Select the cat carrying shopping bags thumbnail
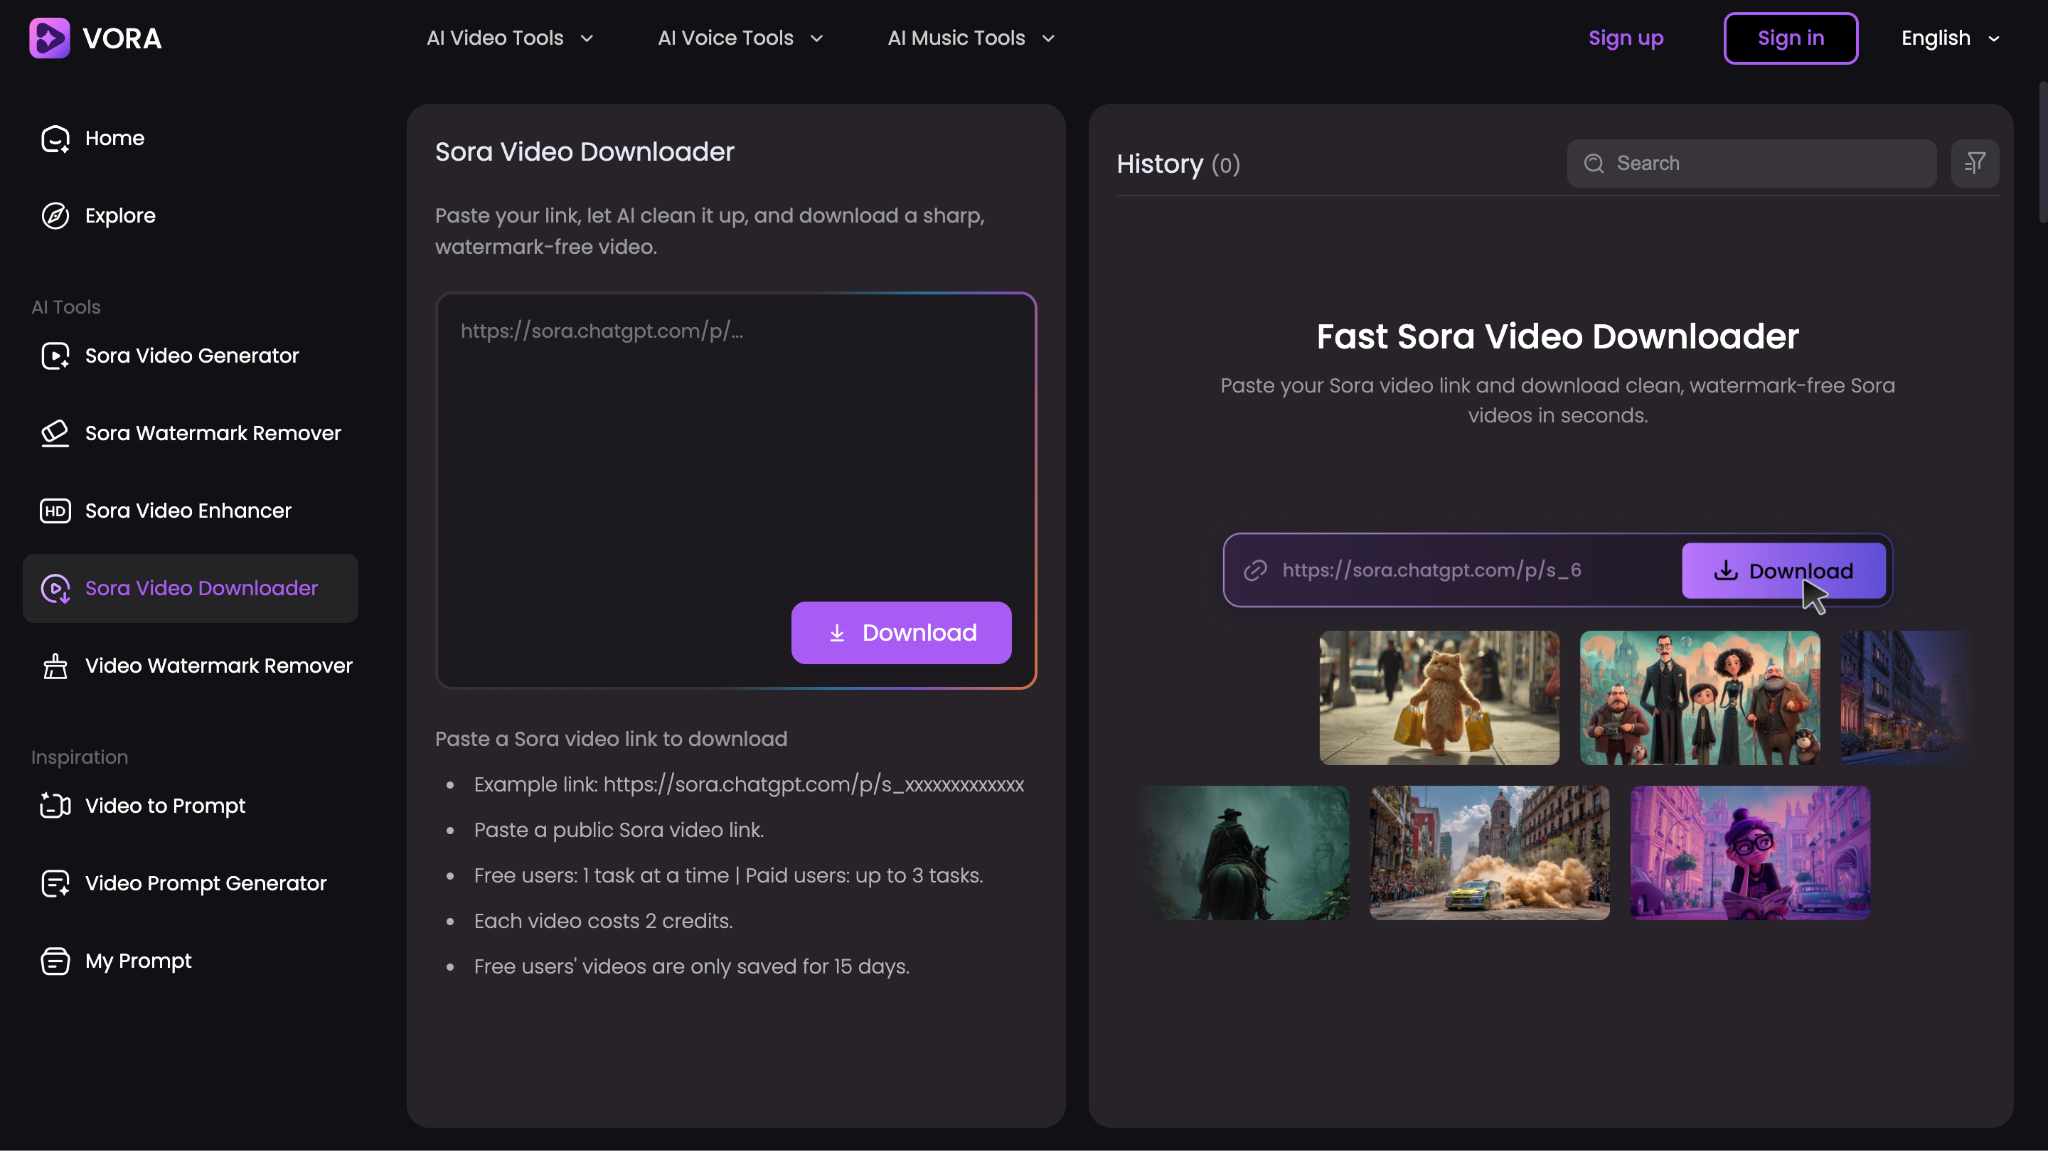 [1438, 697]
